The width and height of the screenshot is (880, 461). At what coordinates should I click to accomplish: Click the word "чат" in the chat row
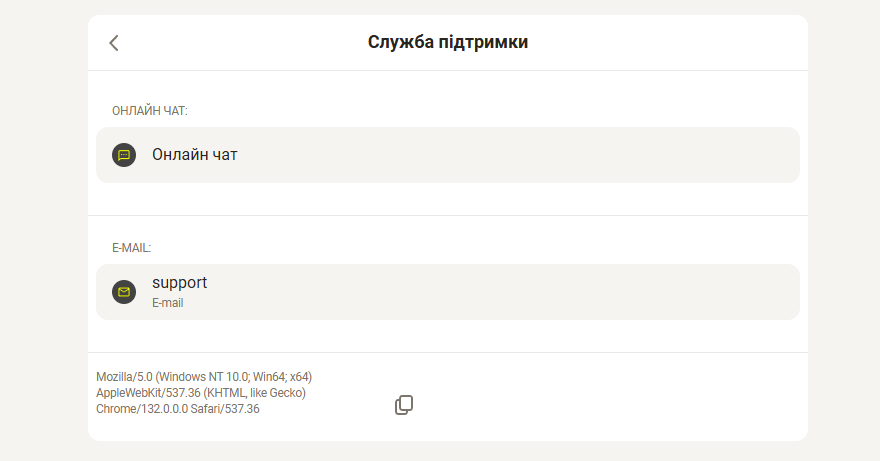coord(224,155)
